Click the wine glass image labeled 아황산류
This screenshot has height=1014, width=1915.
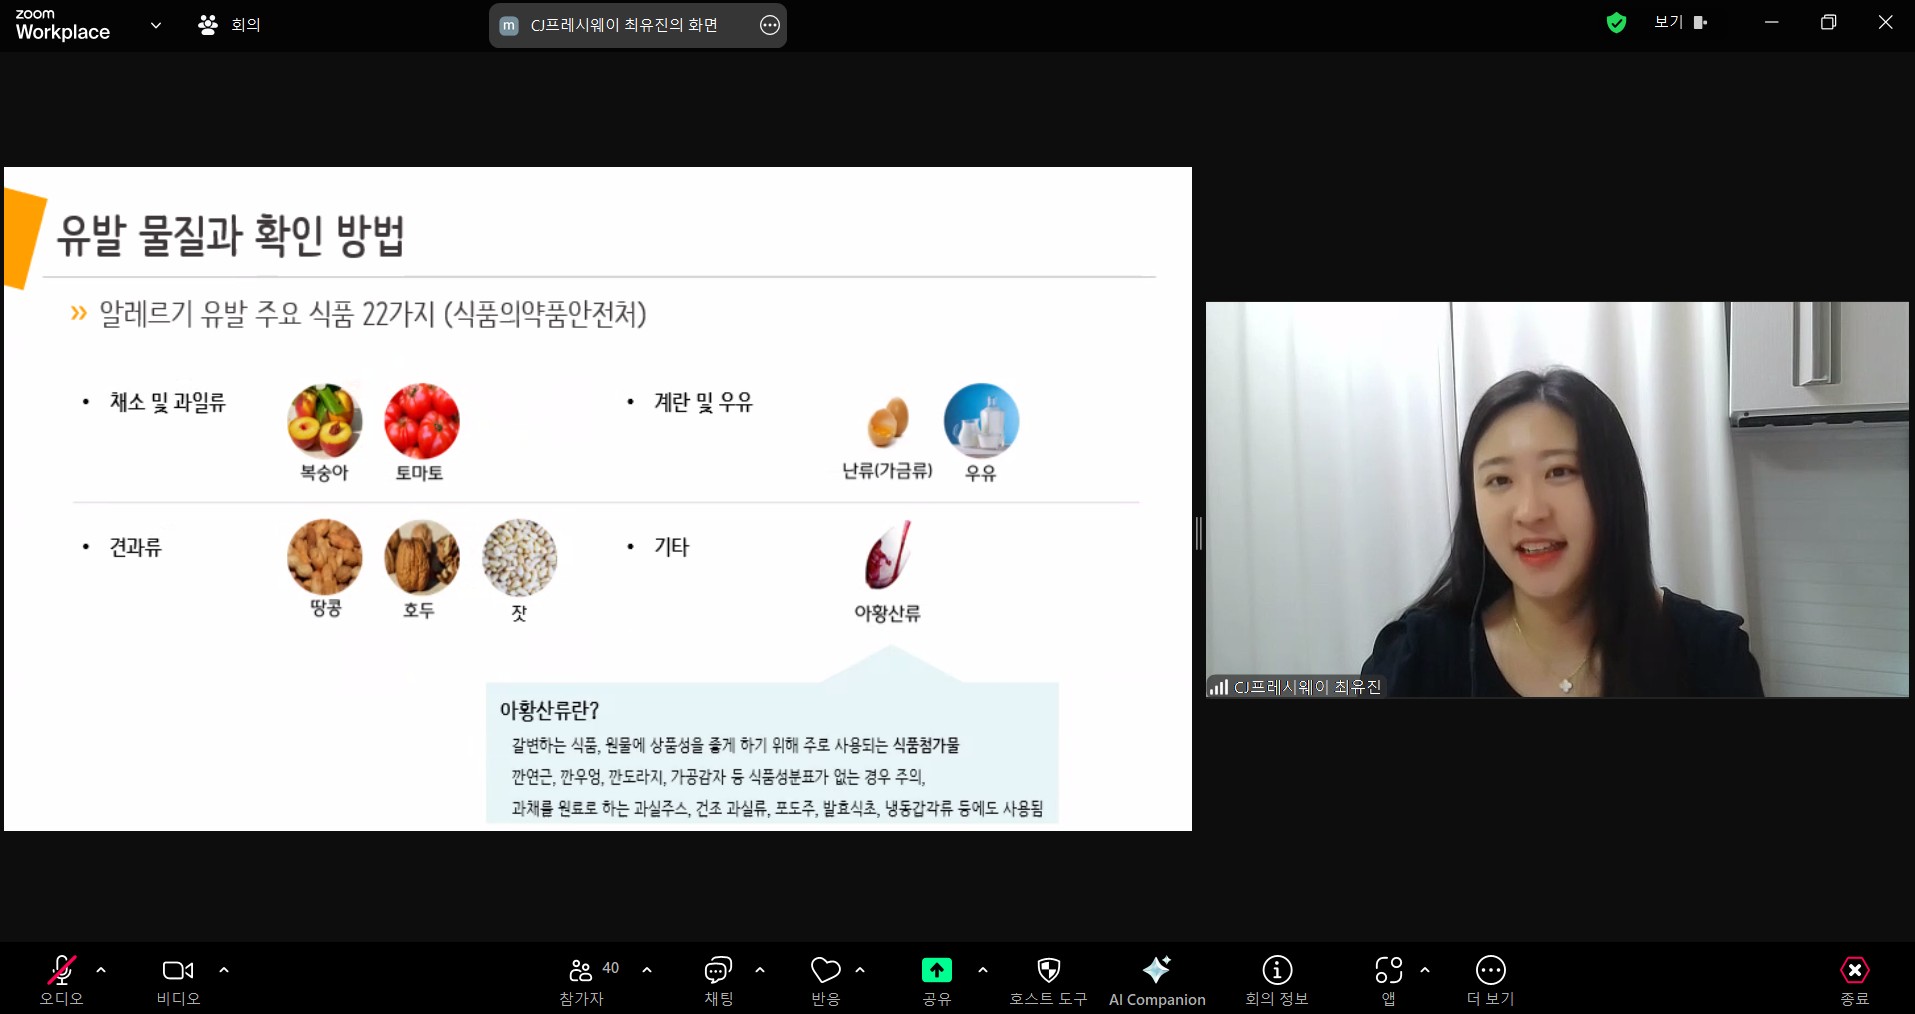tap(888, 555)
